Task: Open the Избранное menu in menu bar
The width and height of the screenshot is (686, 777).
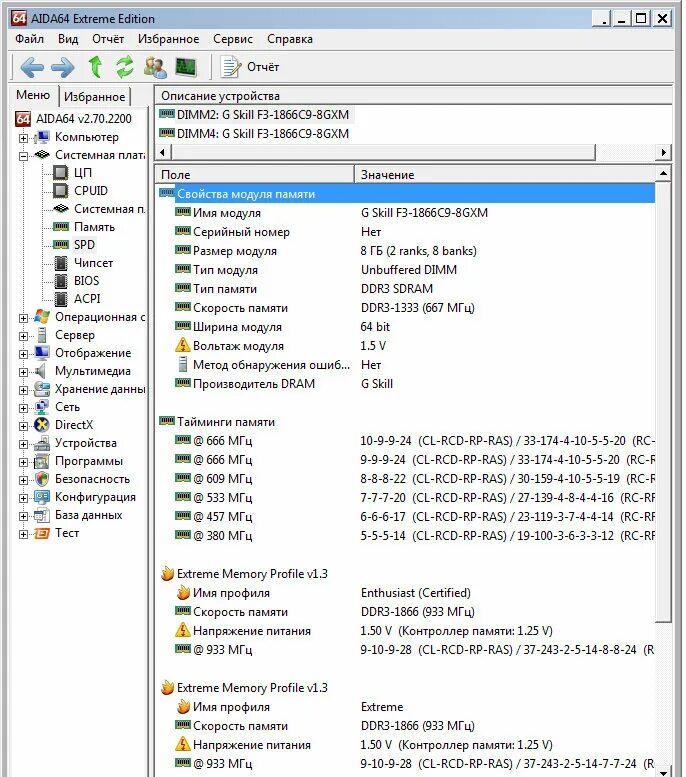Action: point(169,39)
